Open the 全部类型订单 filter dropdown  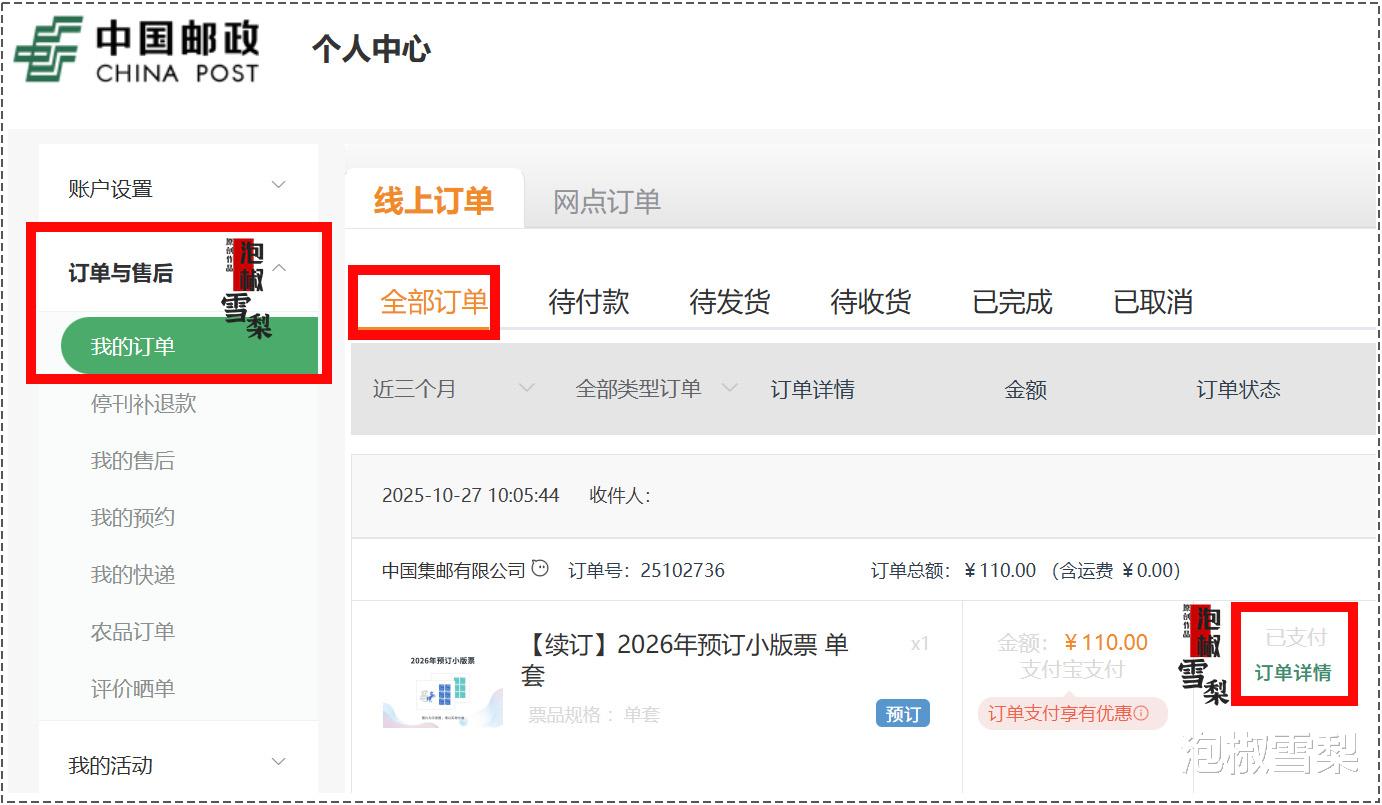tap(657, 388)
